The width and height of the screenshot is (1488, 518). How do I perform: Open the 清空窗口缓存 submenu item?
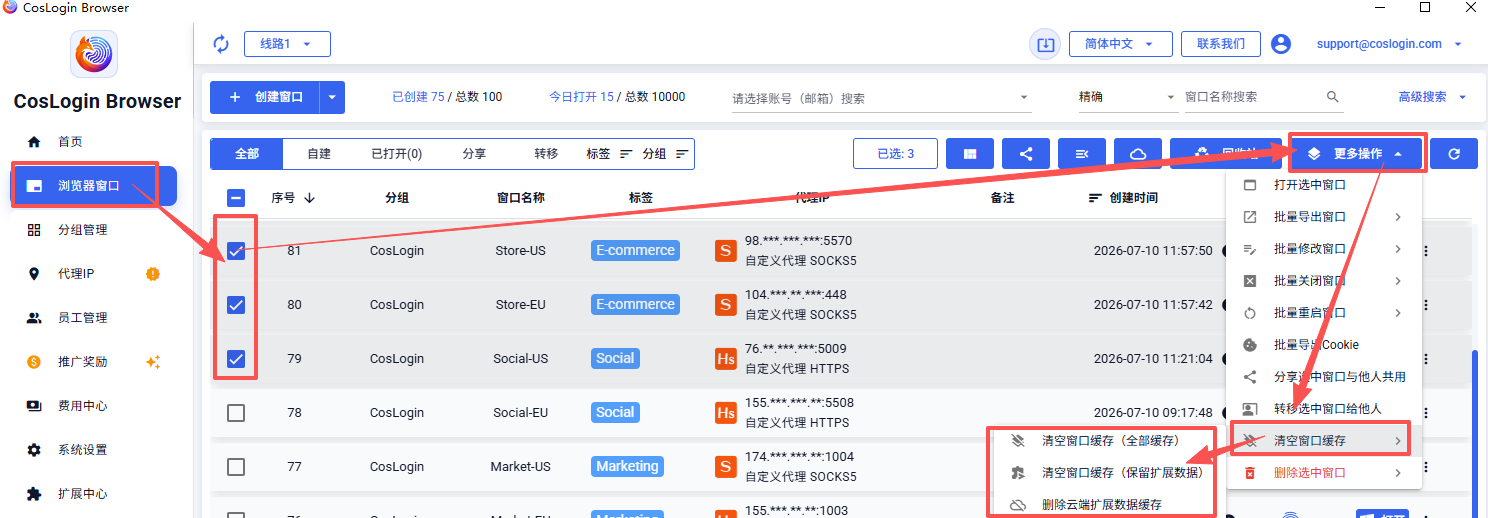1324,441
